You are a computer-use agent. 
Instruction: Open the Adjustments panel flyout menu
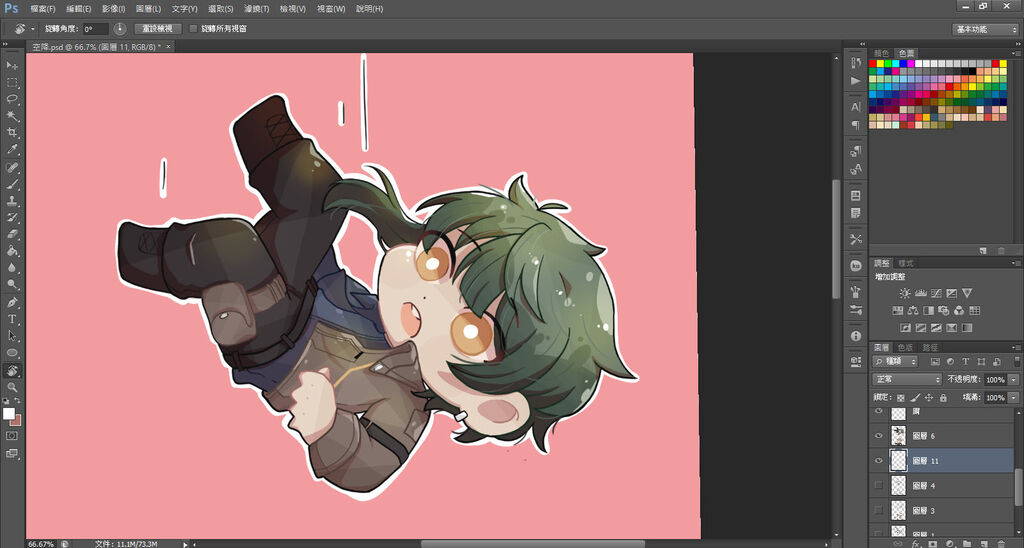pyautogui.click(x=1017, y=263)
